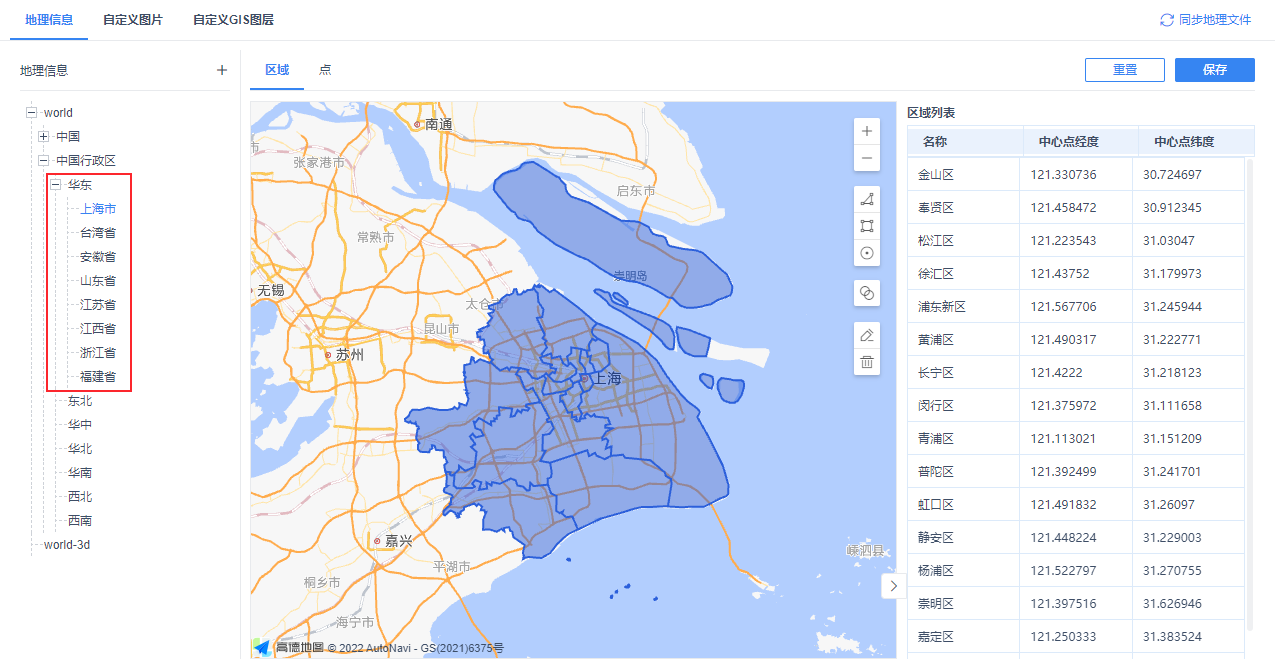This screenshot has height=669, width=1275.
Task: Click latitude value 31.626946
Action: click(1172, 604)
